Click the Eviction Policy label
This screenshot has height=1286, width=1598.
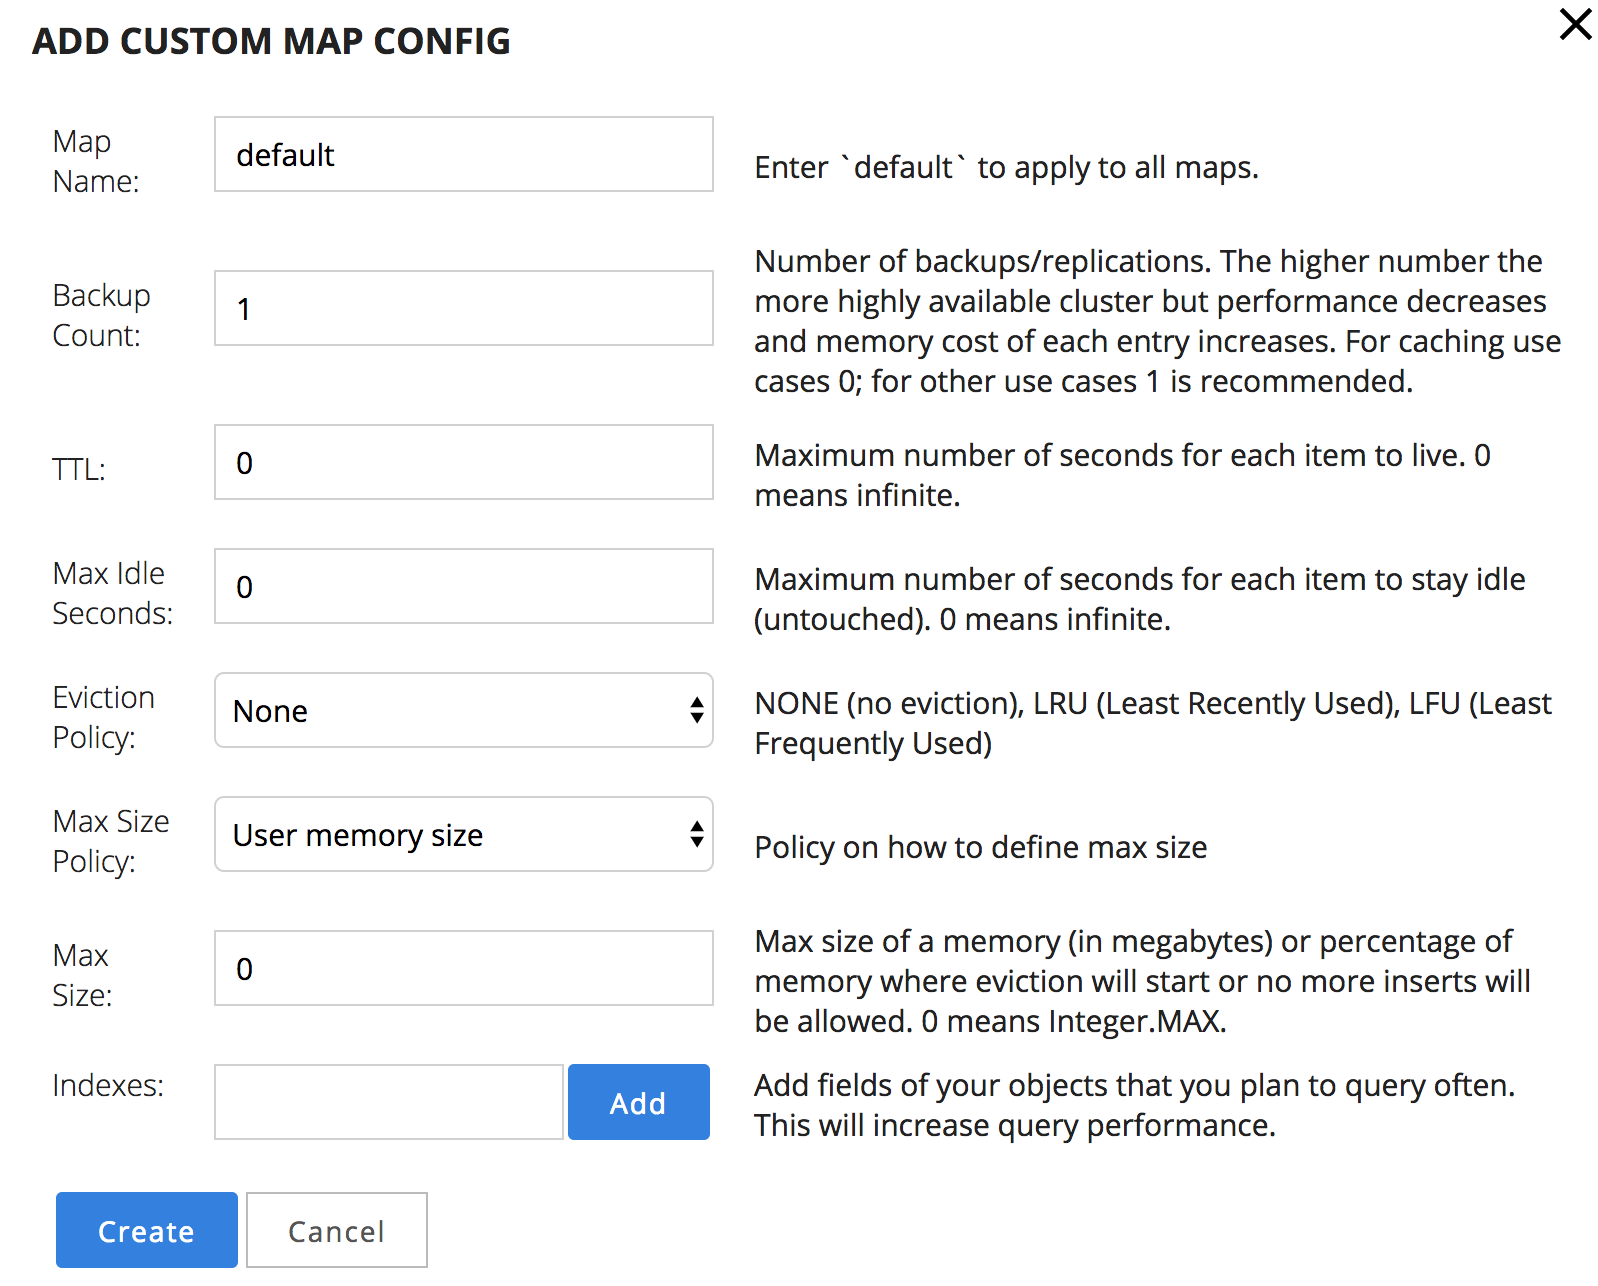click(x=104, y=717)
